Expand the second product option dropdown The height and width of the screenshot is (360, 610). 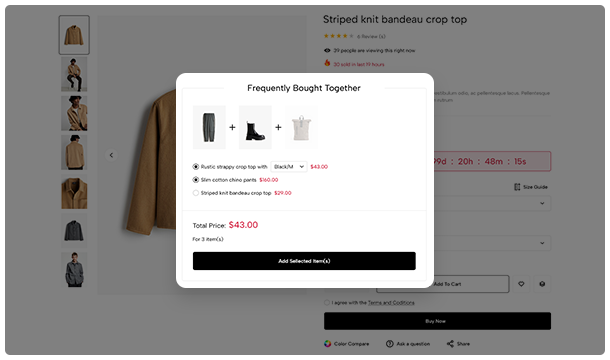492,243
